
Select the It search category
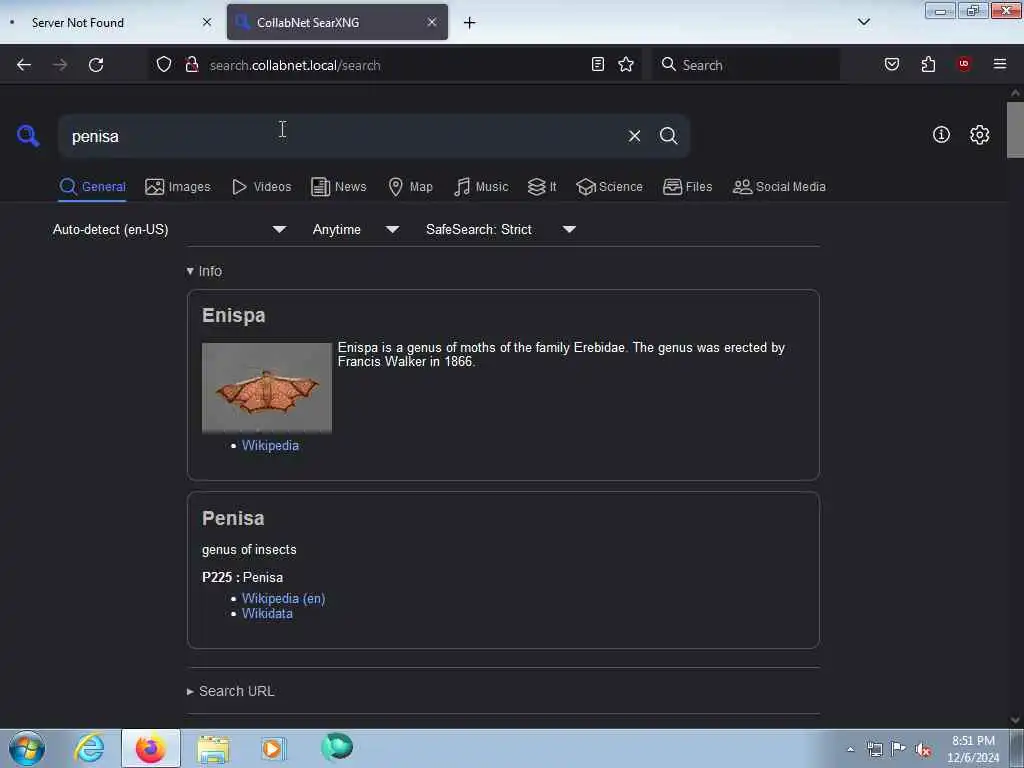tap(542, 187)
